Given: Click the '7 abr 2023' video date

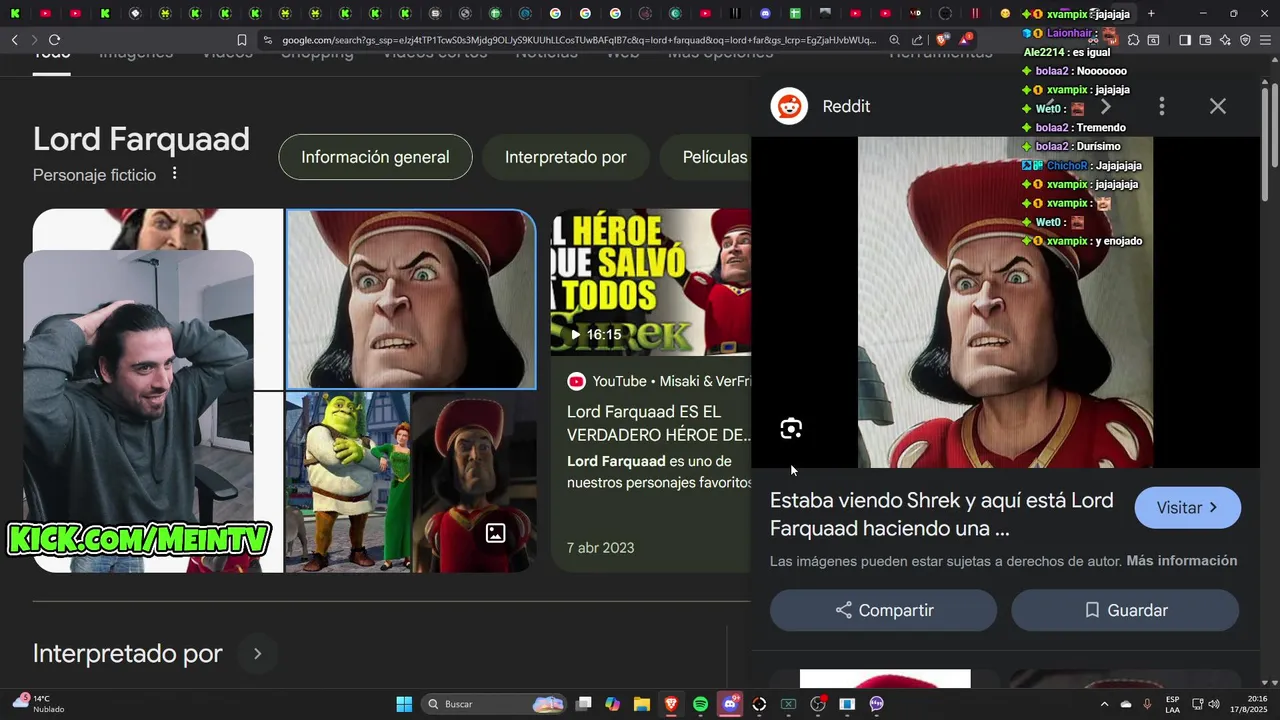Looking at the screenshot, I should point(600,548).
